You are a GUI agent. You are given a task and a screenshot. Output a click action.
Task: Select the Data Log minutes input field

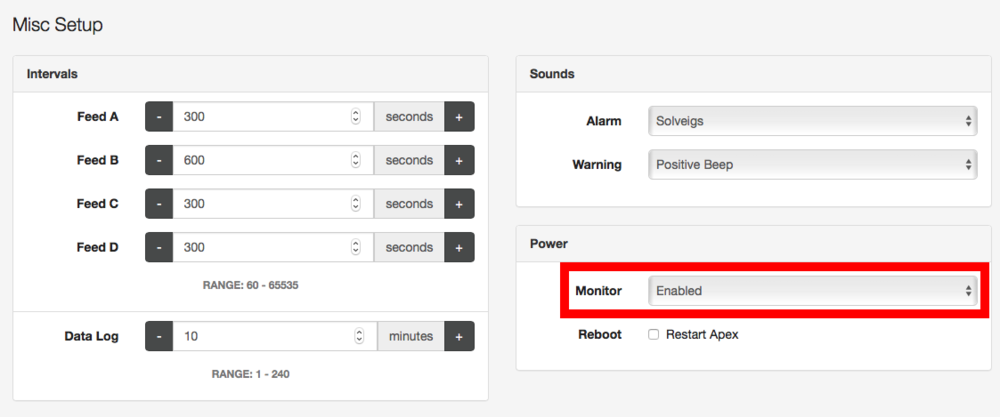(x=275, y=335)
